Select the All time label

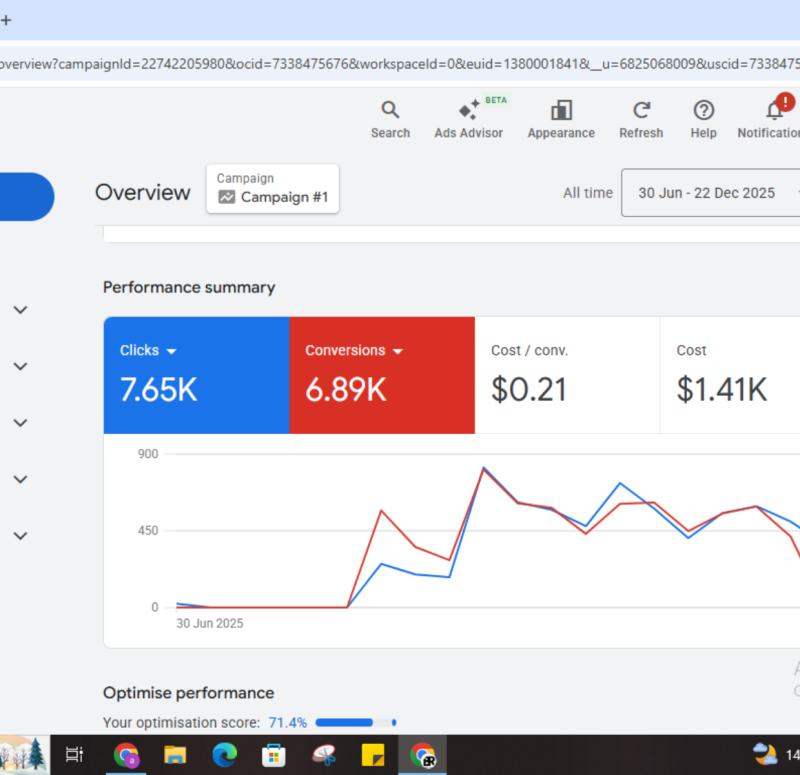588,192
